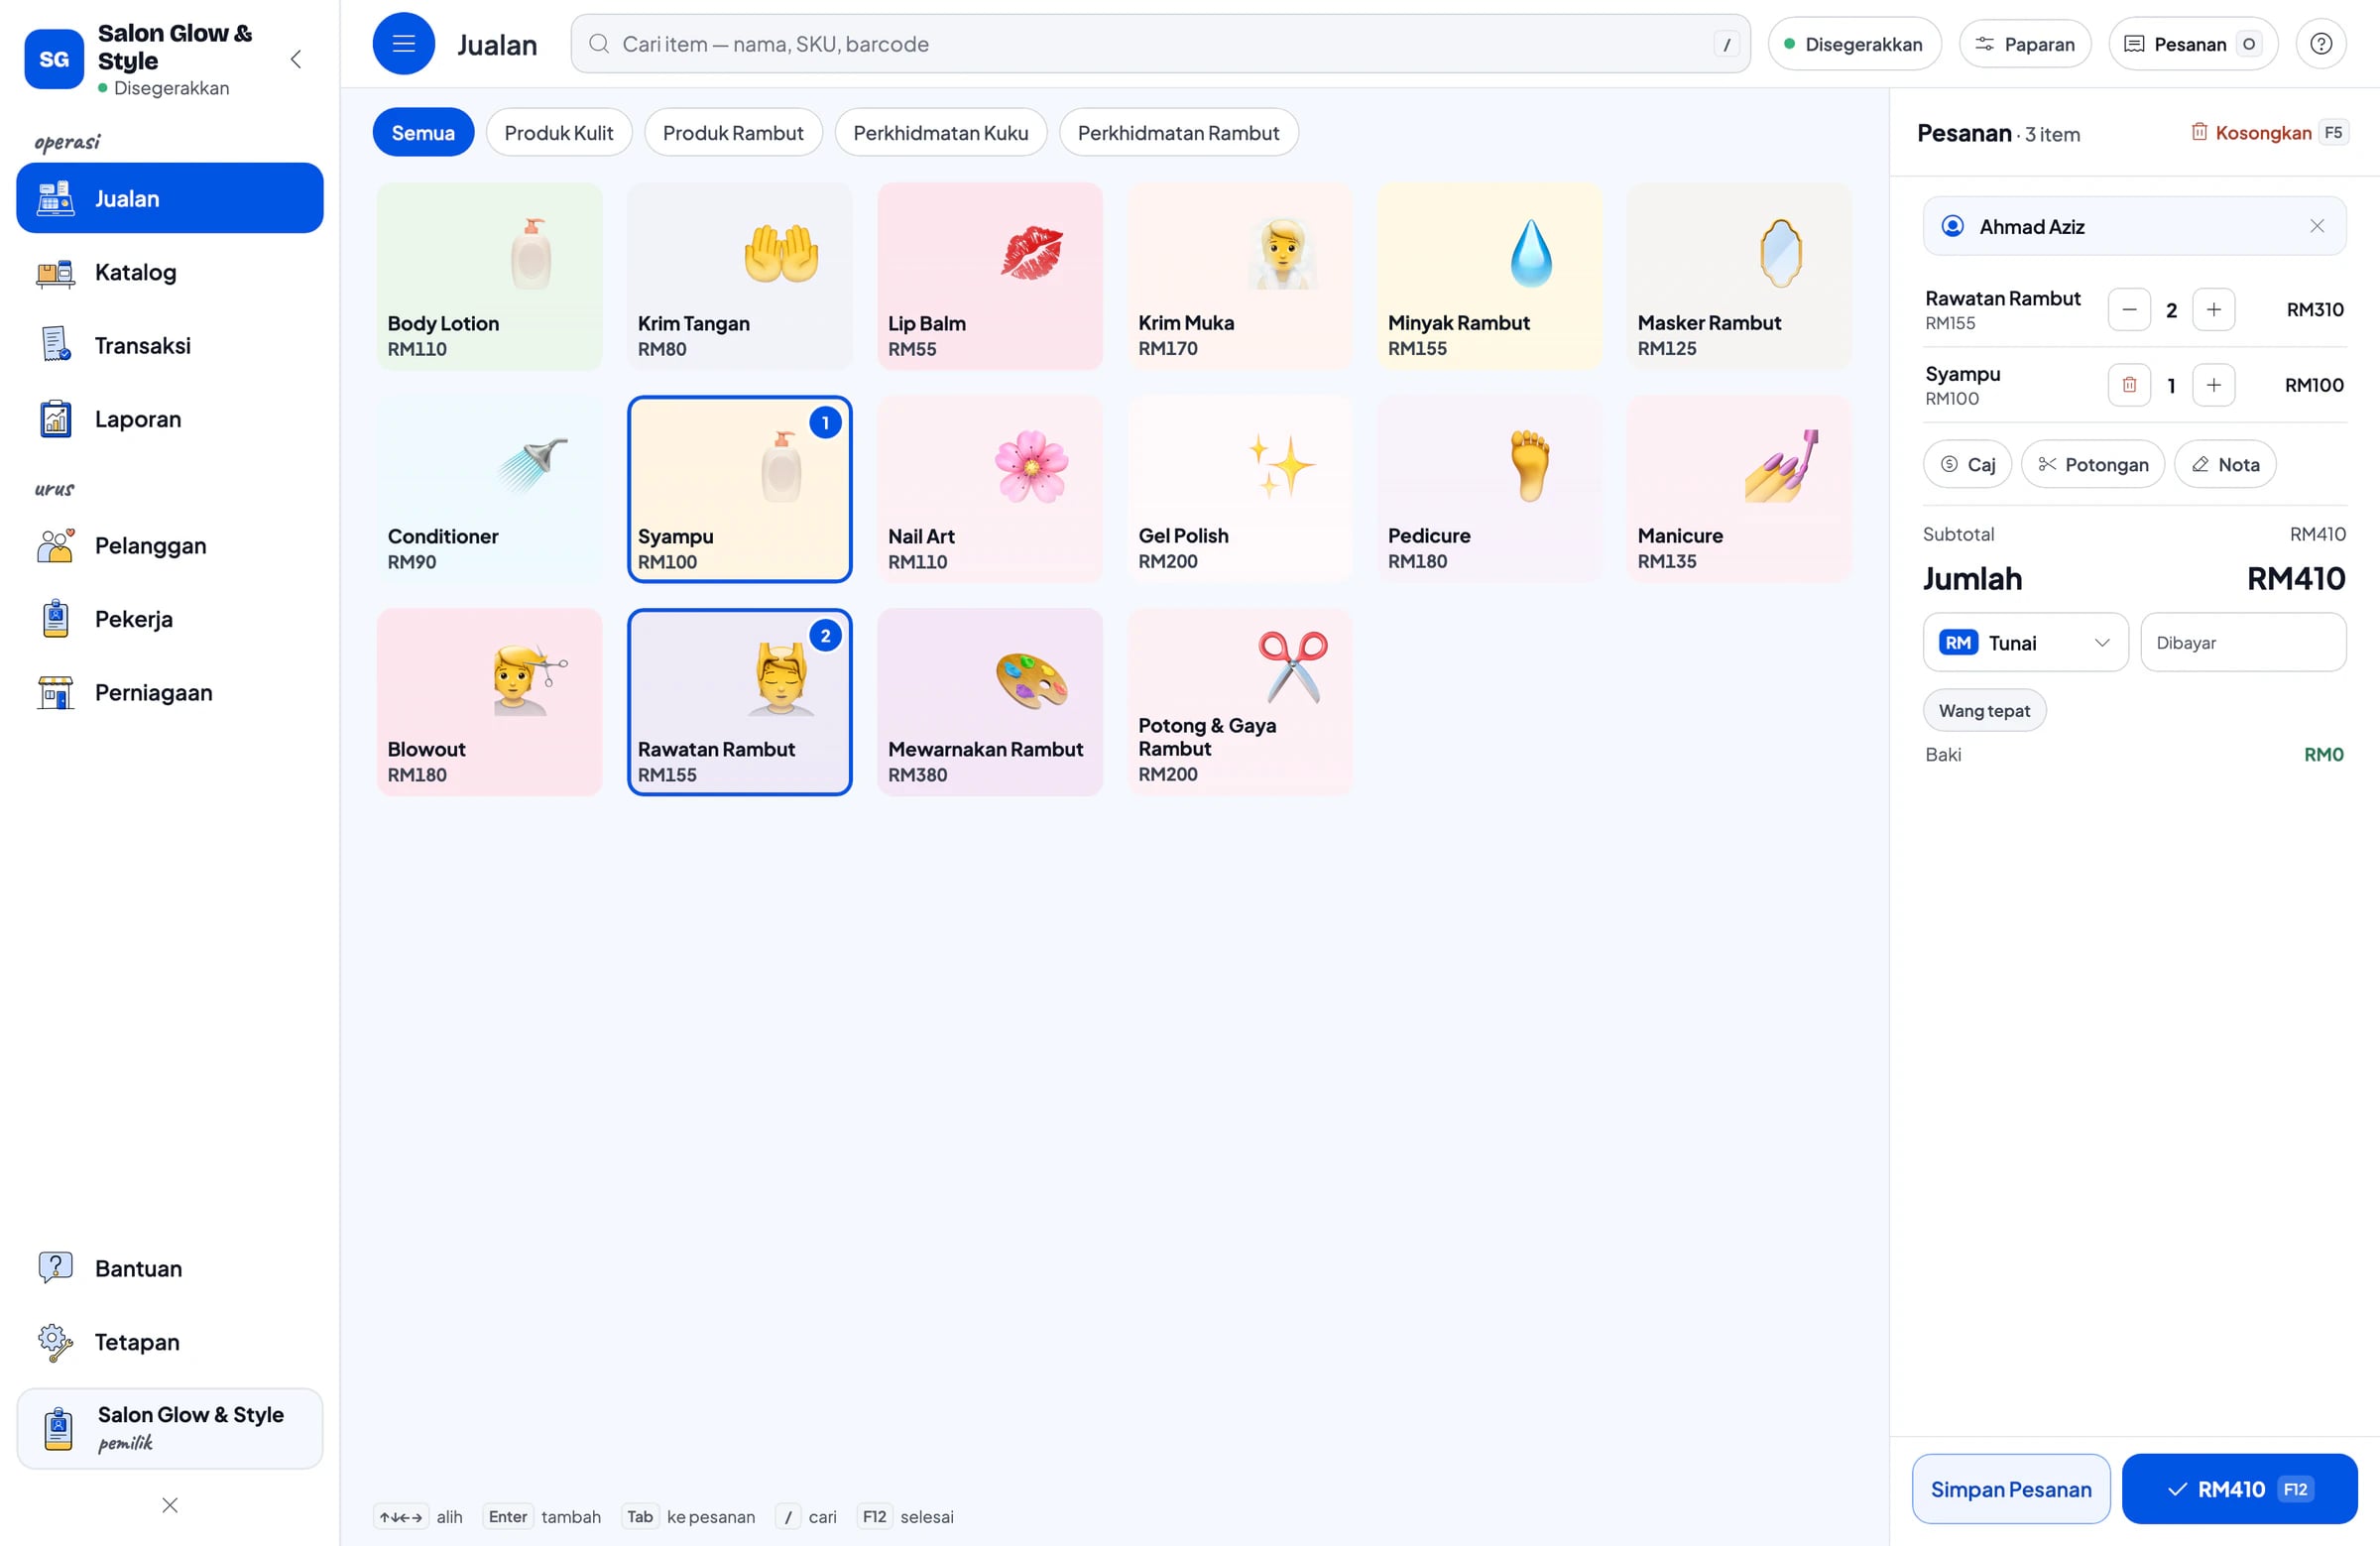Add Lip Balm product card
This screenshot has height=1546, width=2380.
pos(989,276)
